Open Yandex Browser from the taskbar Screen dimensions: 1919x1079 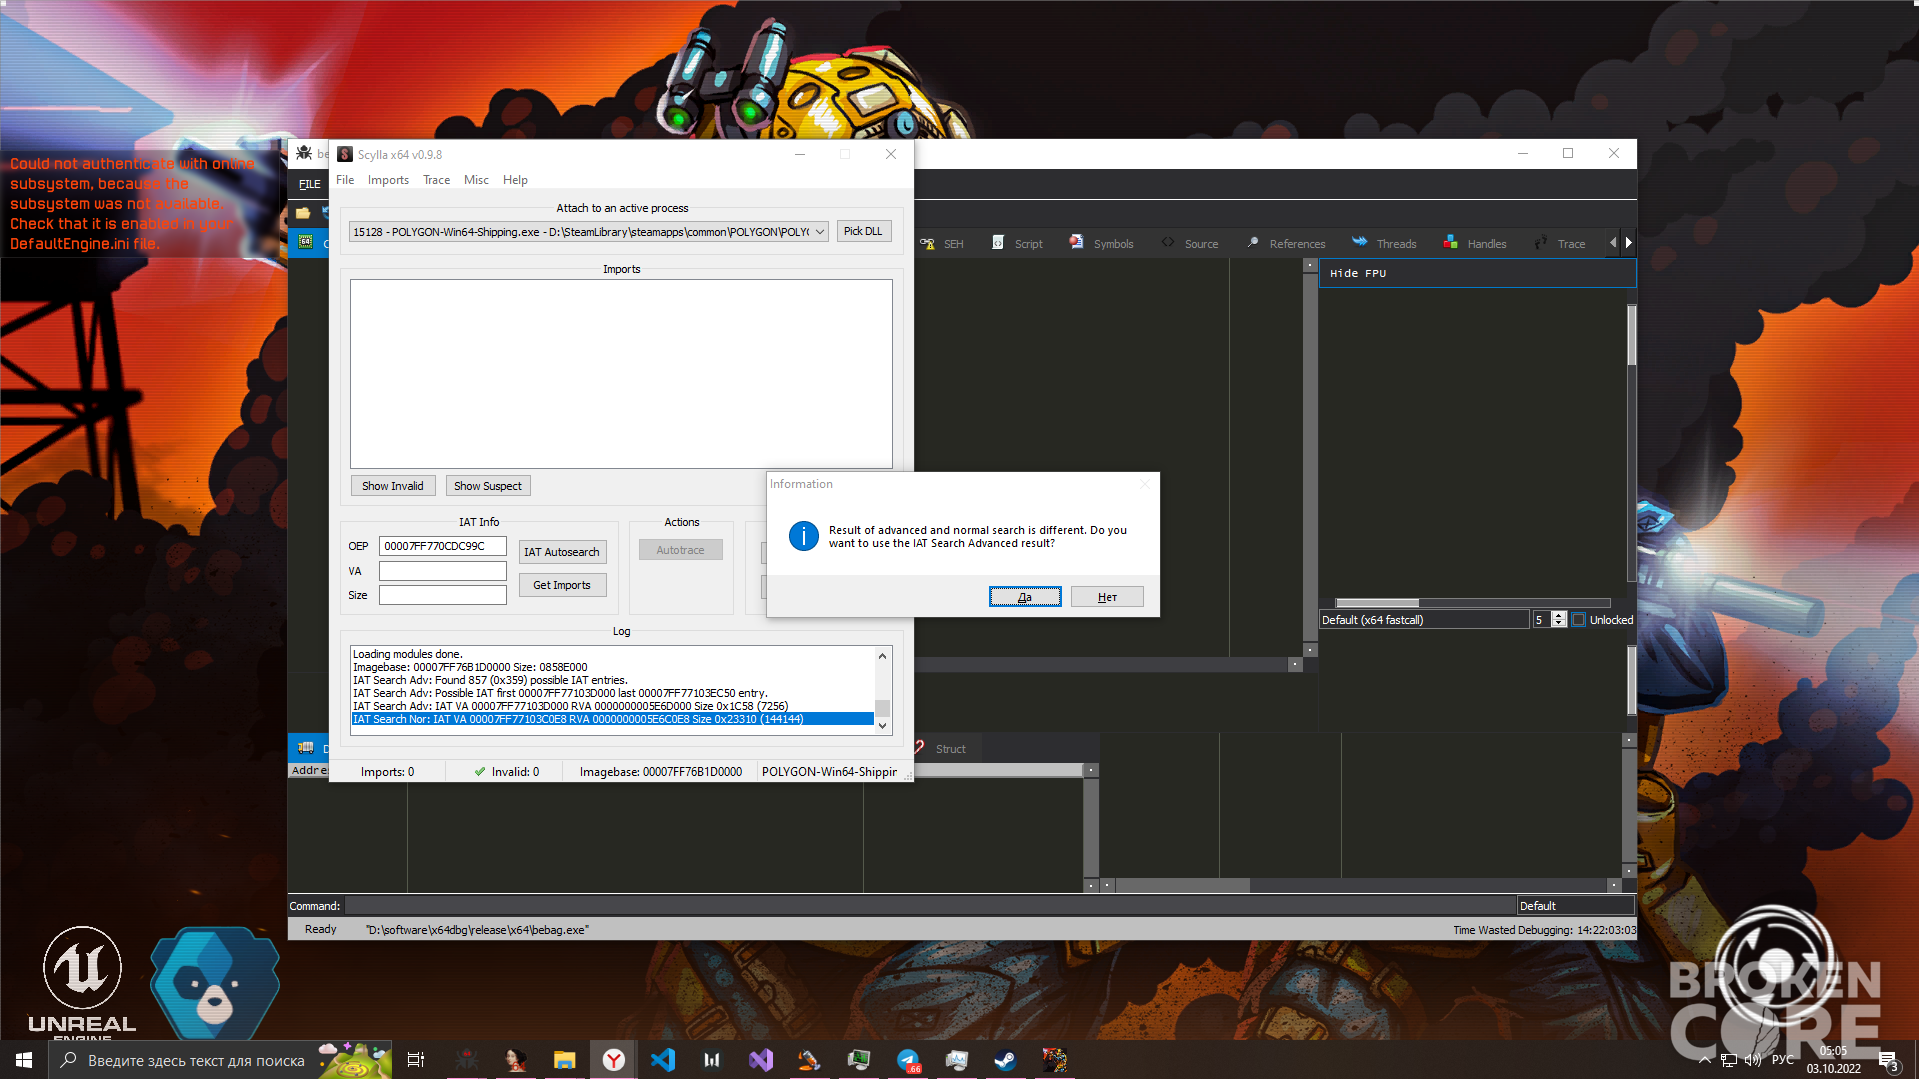coord(614,1060)
